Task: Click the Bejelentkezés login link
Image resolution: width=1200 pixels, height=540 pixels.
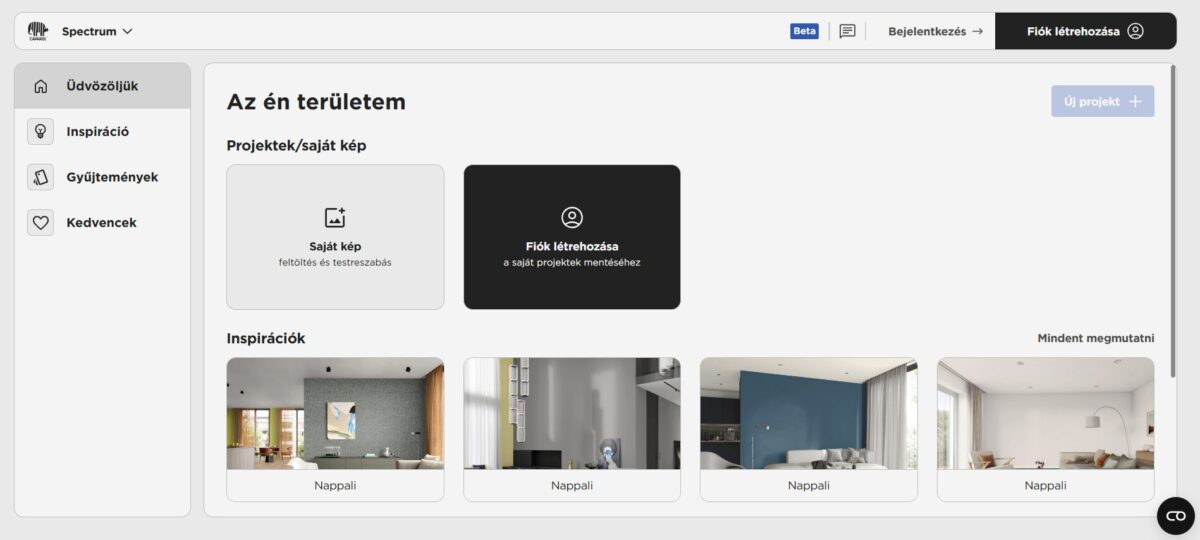Action: pos(935,31)
